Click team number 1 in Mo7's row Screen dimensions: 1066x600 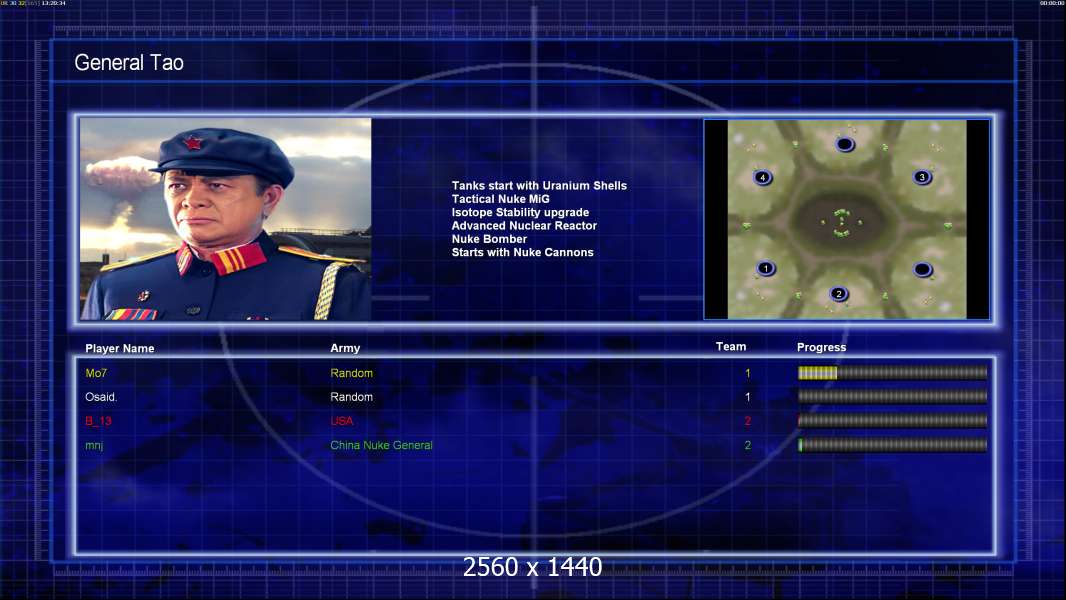point(748,373)
